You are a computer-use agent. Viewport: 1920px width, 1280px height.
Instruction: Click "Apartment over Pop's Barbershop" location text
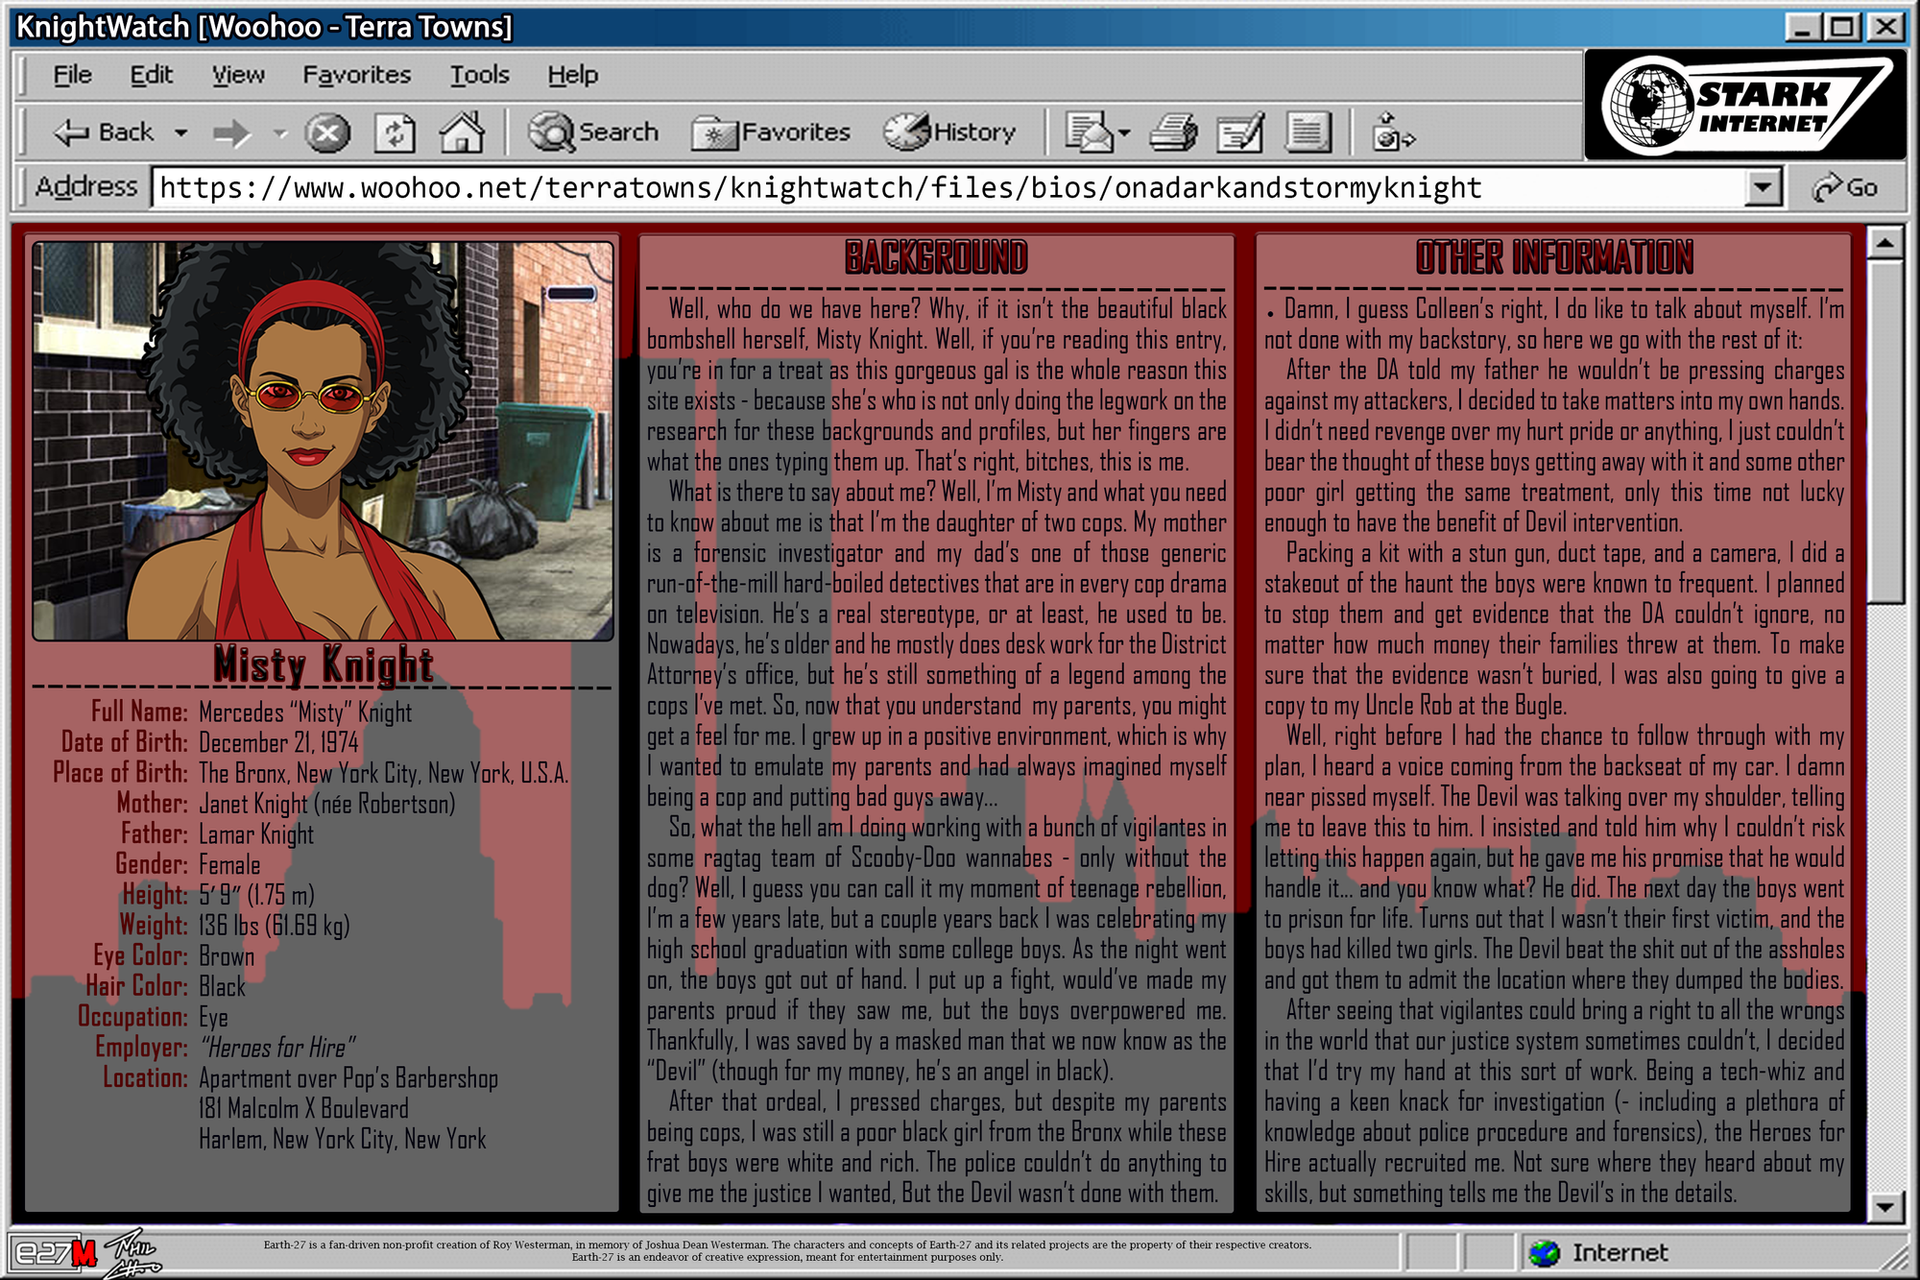(348, 1079)
